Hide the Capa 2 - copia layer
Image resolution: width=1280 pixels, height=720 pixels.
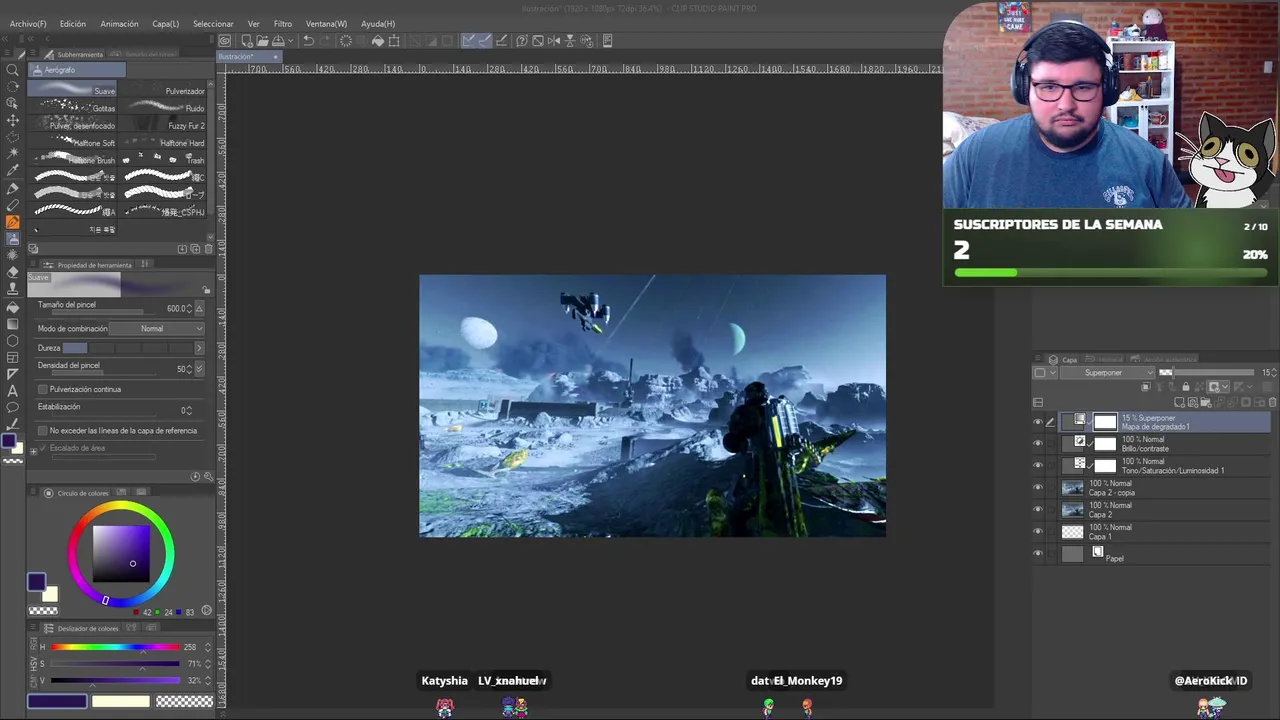coord(1038,487)
